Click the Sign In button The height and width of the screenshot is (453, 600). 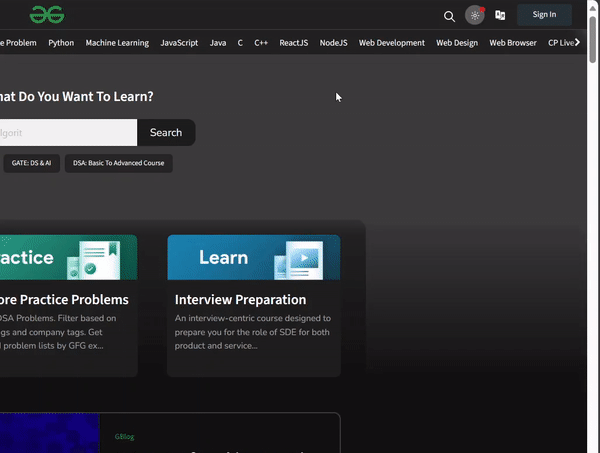click(544, 15)
